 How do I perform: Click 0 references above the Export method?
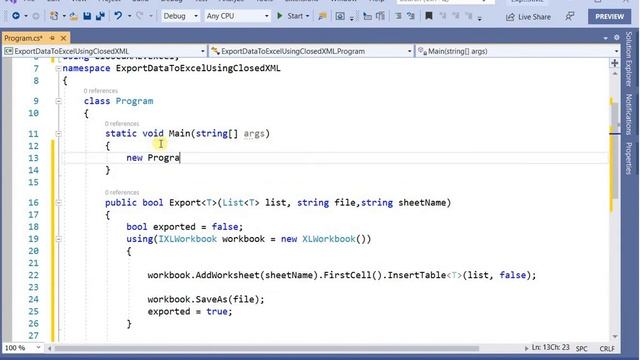pos(122,192)
